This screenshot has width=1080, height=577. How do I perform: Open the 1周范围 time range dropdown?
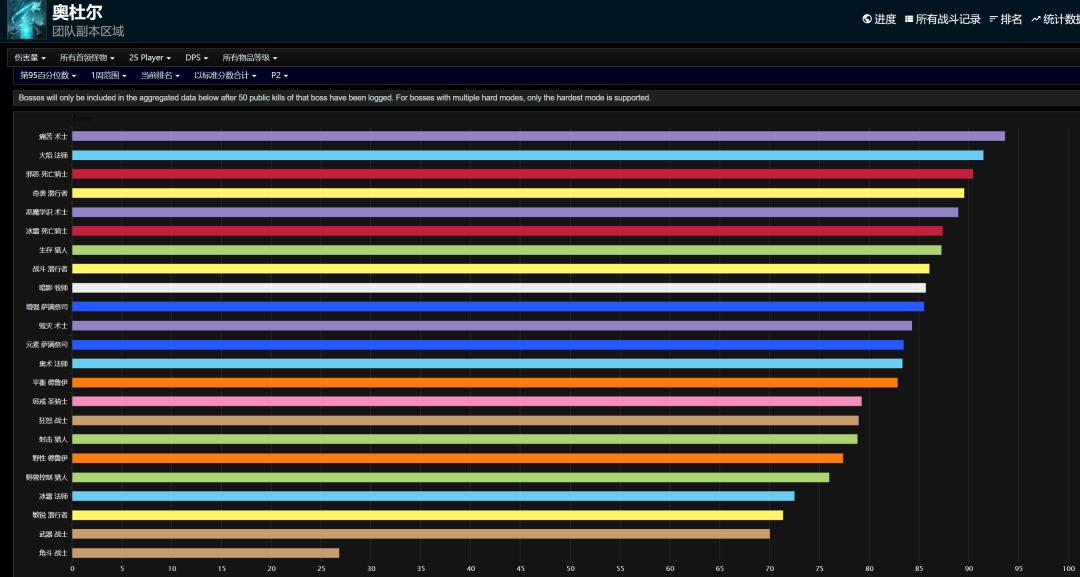click(109, 75)
